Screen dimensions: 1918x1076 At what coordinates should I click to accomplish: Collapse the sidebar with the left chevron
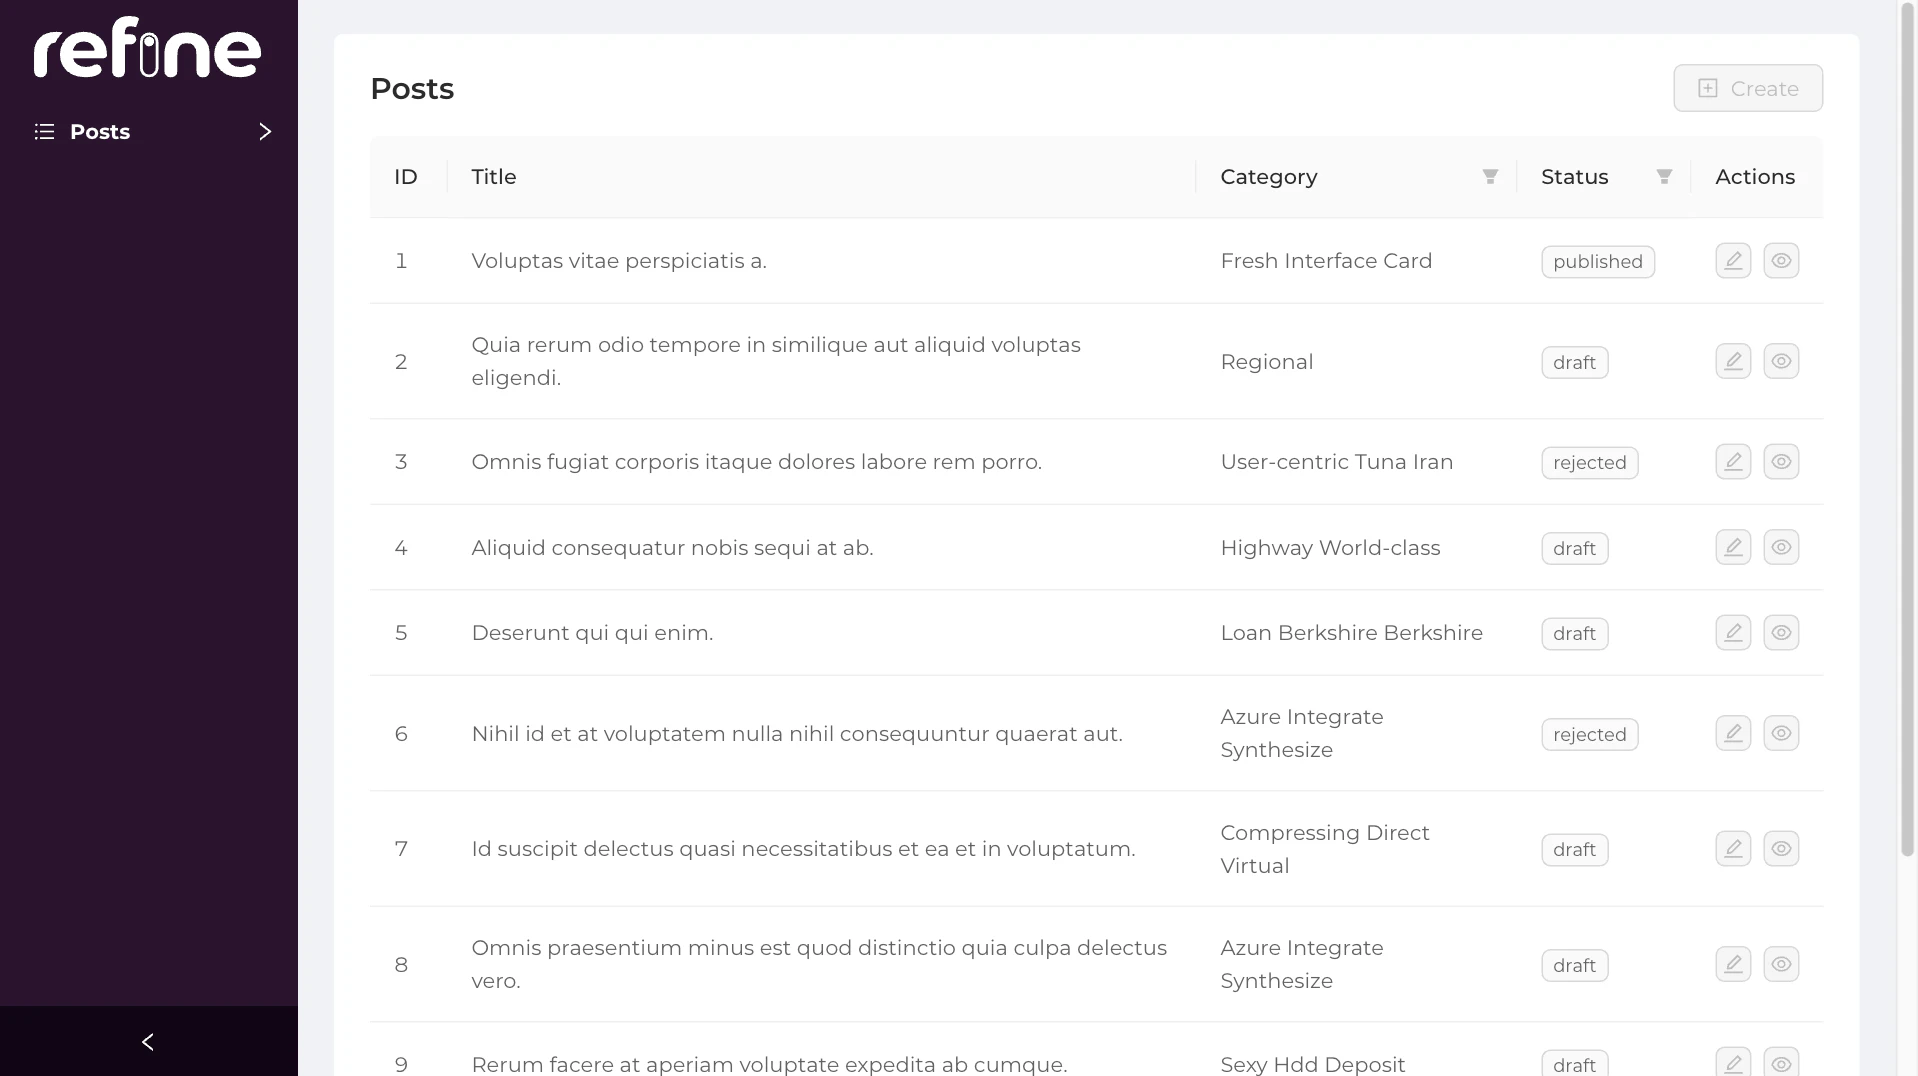148,1042
